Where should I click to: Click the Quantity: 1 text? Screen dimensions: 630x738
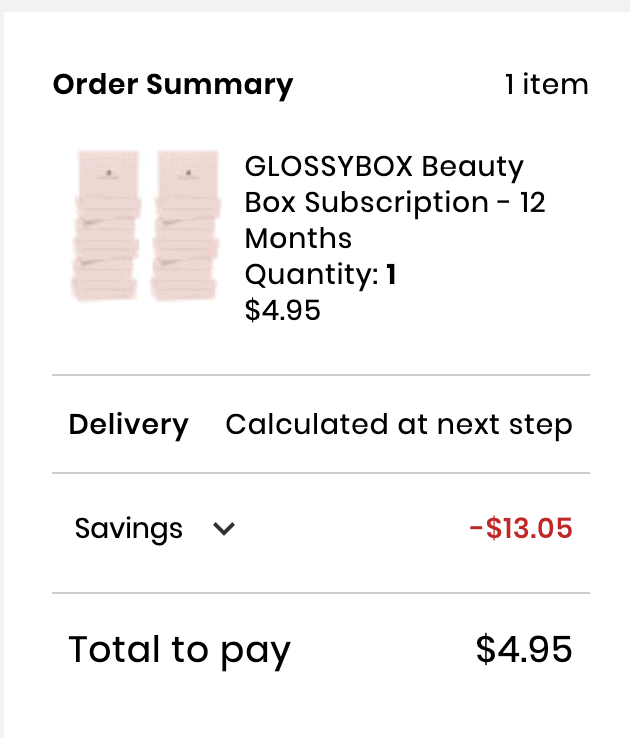click(x=320, y=275)
